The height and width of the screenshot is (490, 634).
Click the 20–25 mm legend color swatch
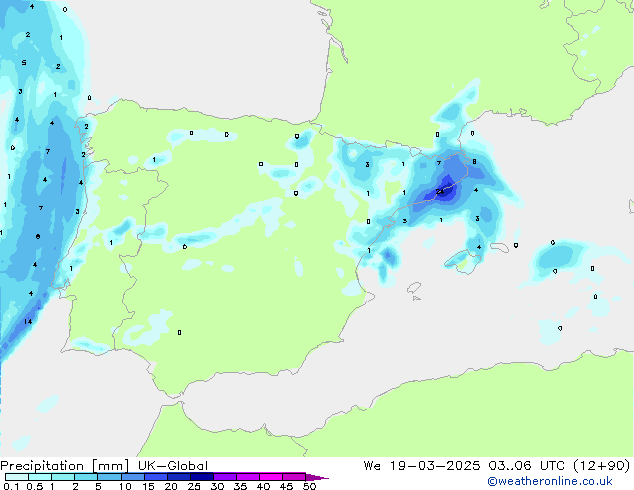coord(179,477)
